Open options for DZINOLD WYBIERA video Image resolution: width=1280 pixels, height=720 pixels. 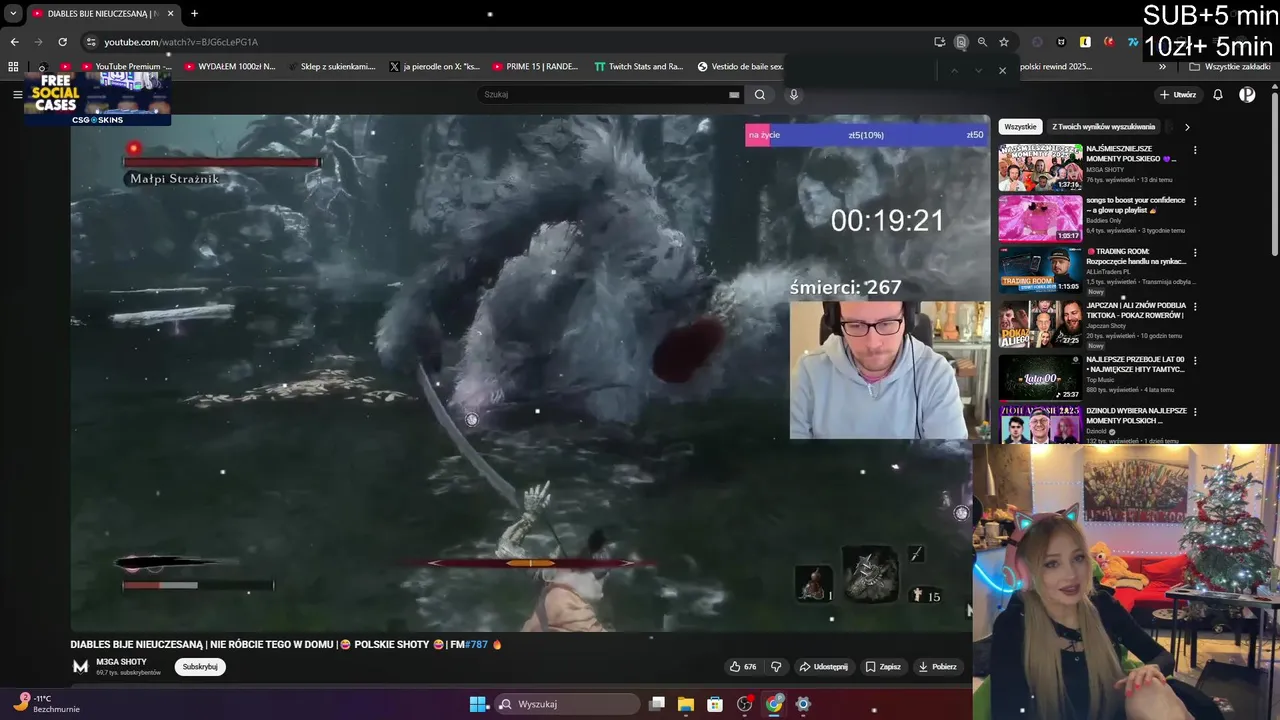click(1195, 412)
